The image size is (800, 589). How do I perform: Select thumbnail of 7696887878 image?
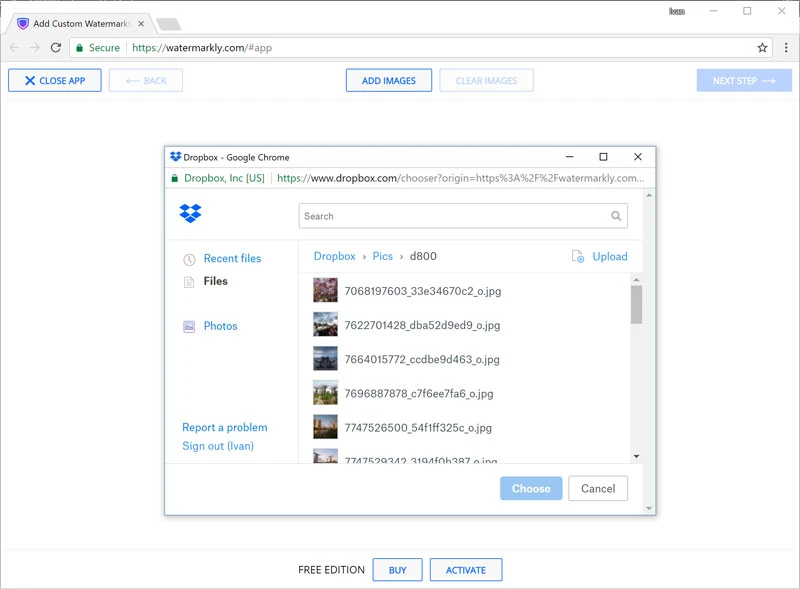click(325, 393)
